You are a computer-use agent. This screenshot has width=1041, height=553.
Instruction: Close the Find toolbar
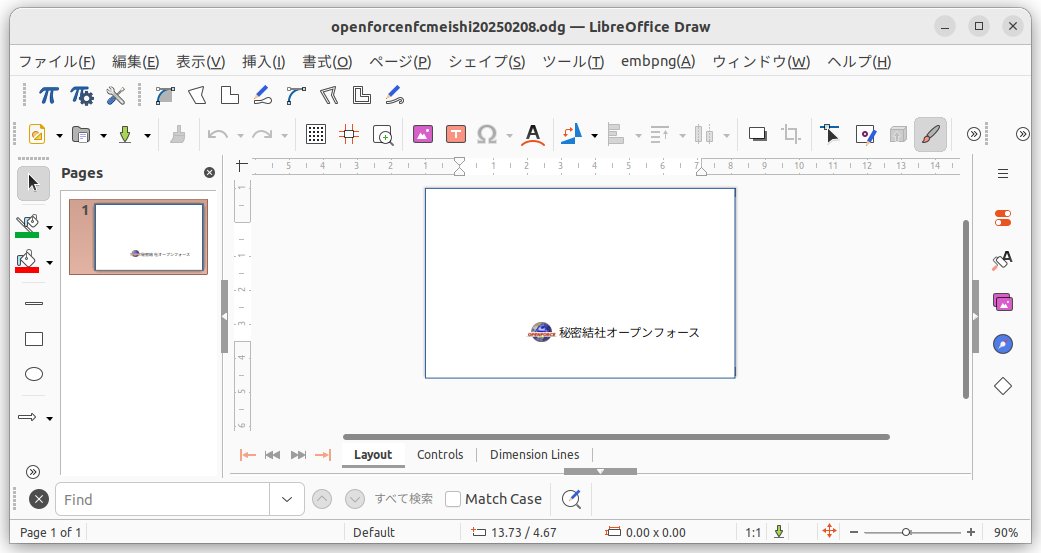pyautogui.click(x=39, y=499)
